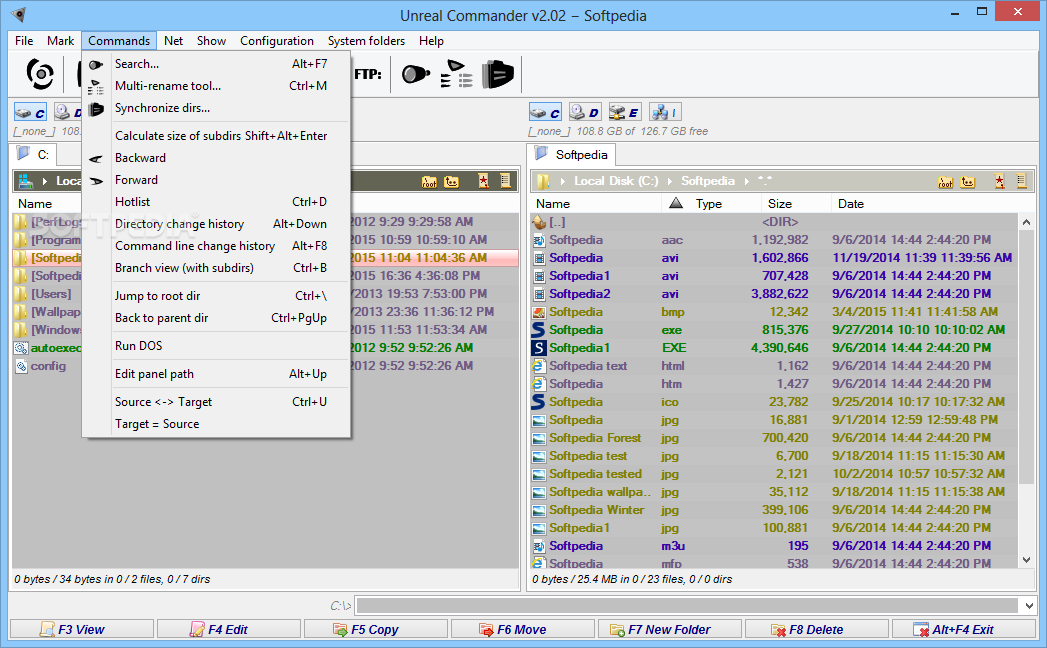The width and height of the screenshot is (1047, 648).
Task: Click the sort direction triangle in the right header
Action: click(x=676, y=203)
